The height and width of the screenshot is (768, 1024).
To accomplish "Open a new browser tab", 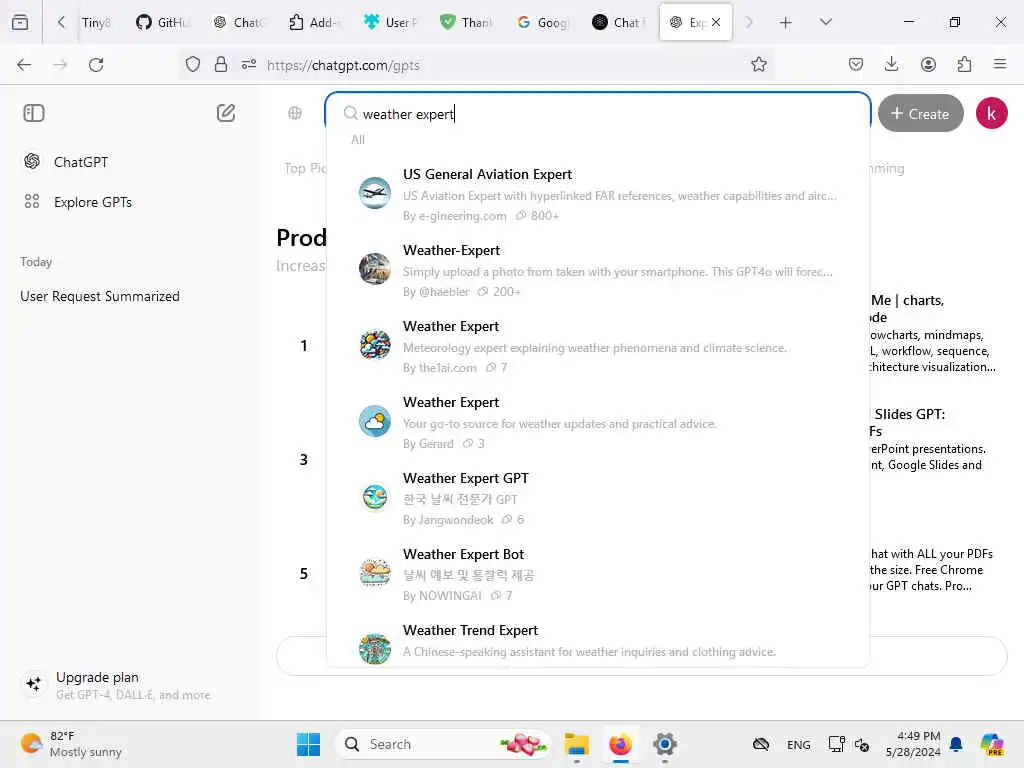I will click(x=786, y=23).
